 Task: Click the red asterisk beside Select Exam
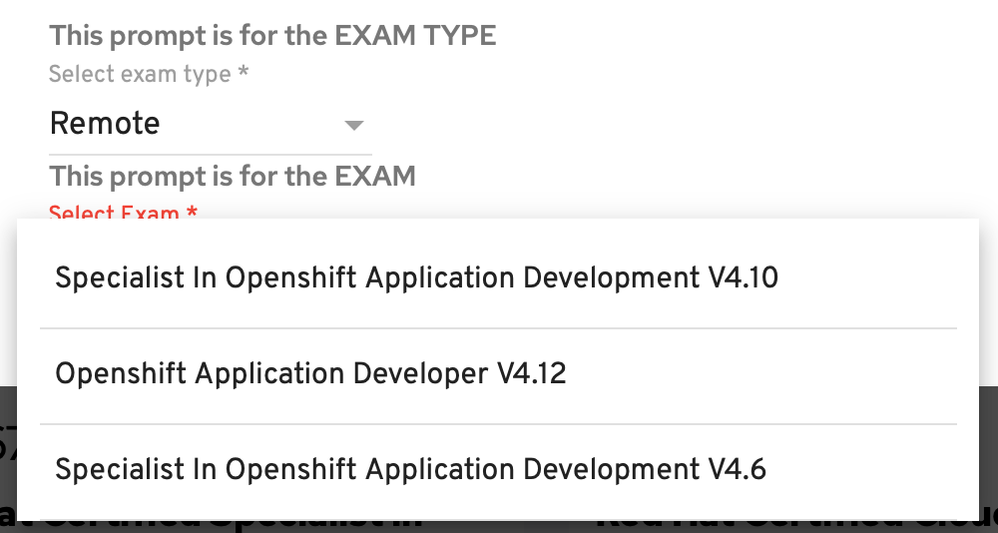pyautogui.click(x=192, y=213)
